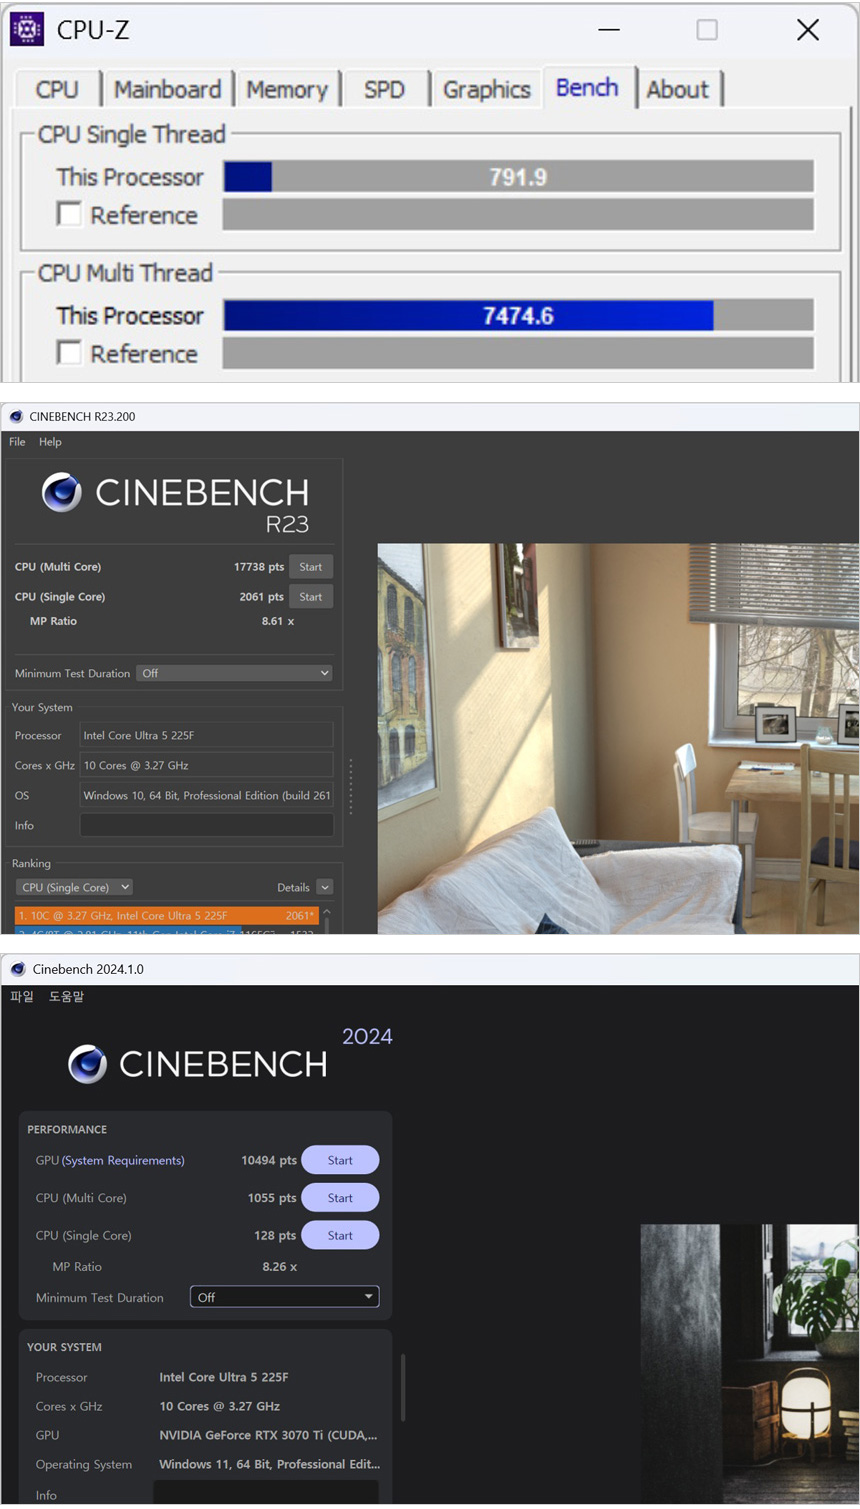The width and height of the screenshot is (860, 1509).
Task: Click the Cinebench R23 title bar icon
Action: coord(16,416)
